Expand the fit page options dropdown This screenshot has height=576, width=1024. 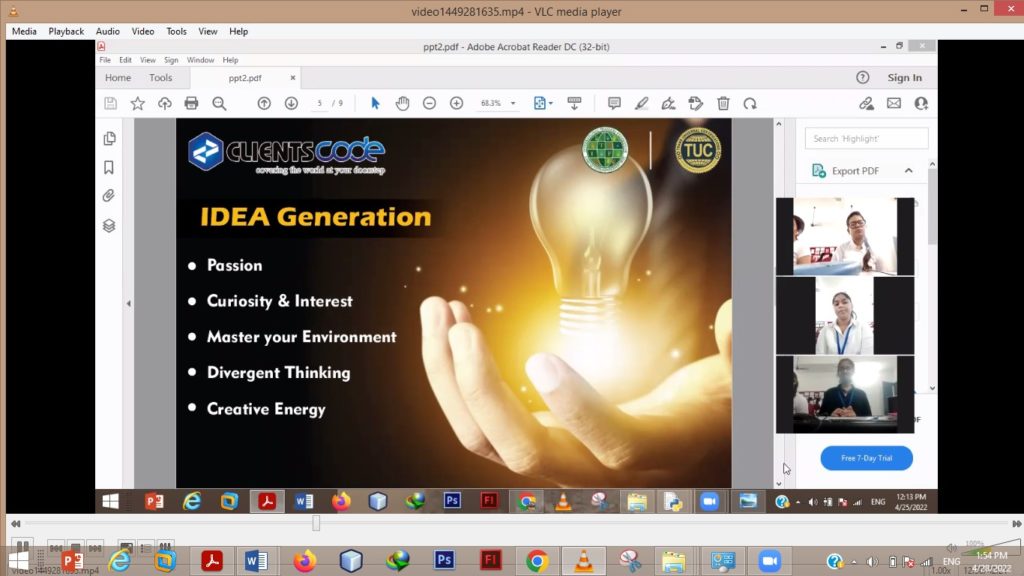click(551, 103)
